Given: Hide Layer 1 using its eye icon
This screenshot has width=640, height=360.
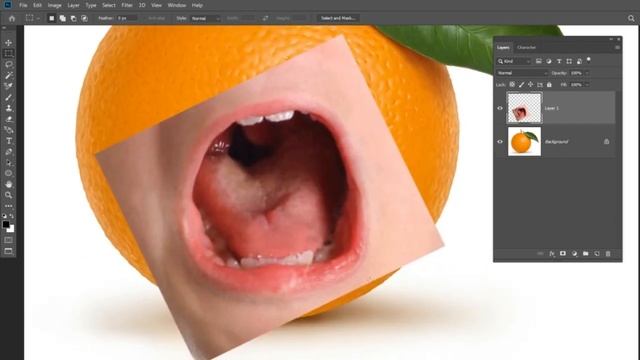Looking at the screenshot, I should [x=500, y=108].
